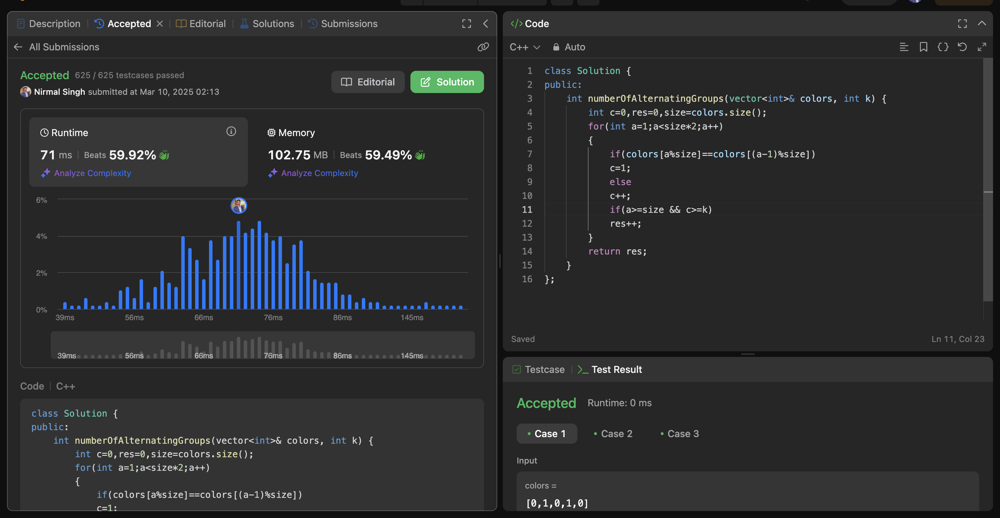Open fullscreen editor with the arrows icon

(981, 47)
